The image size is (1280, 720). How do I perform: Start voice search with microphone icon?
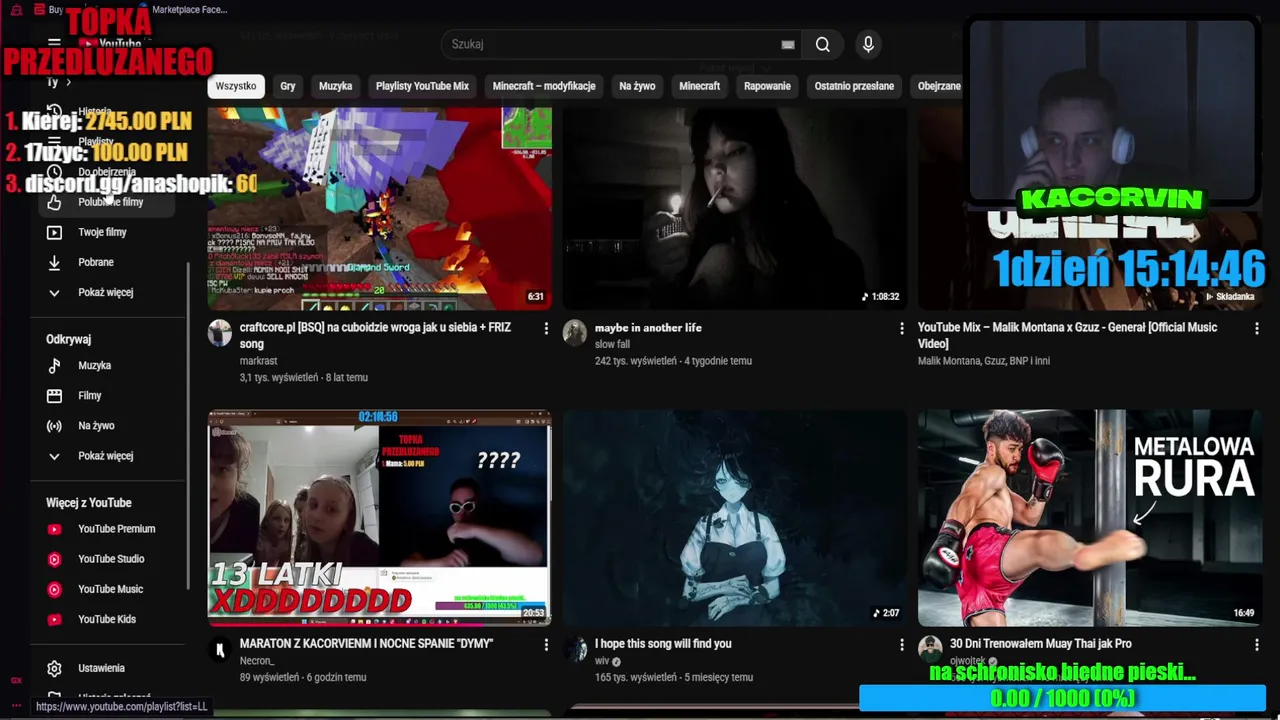tap(868, 44)
